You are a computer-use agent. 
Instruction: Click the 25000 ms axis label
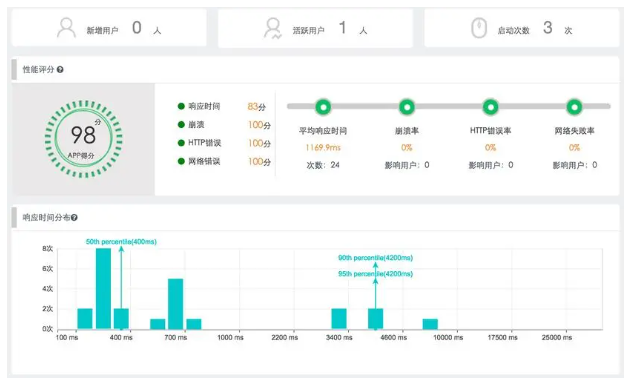pyautogui.click(x=557, y=338)
